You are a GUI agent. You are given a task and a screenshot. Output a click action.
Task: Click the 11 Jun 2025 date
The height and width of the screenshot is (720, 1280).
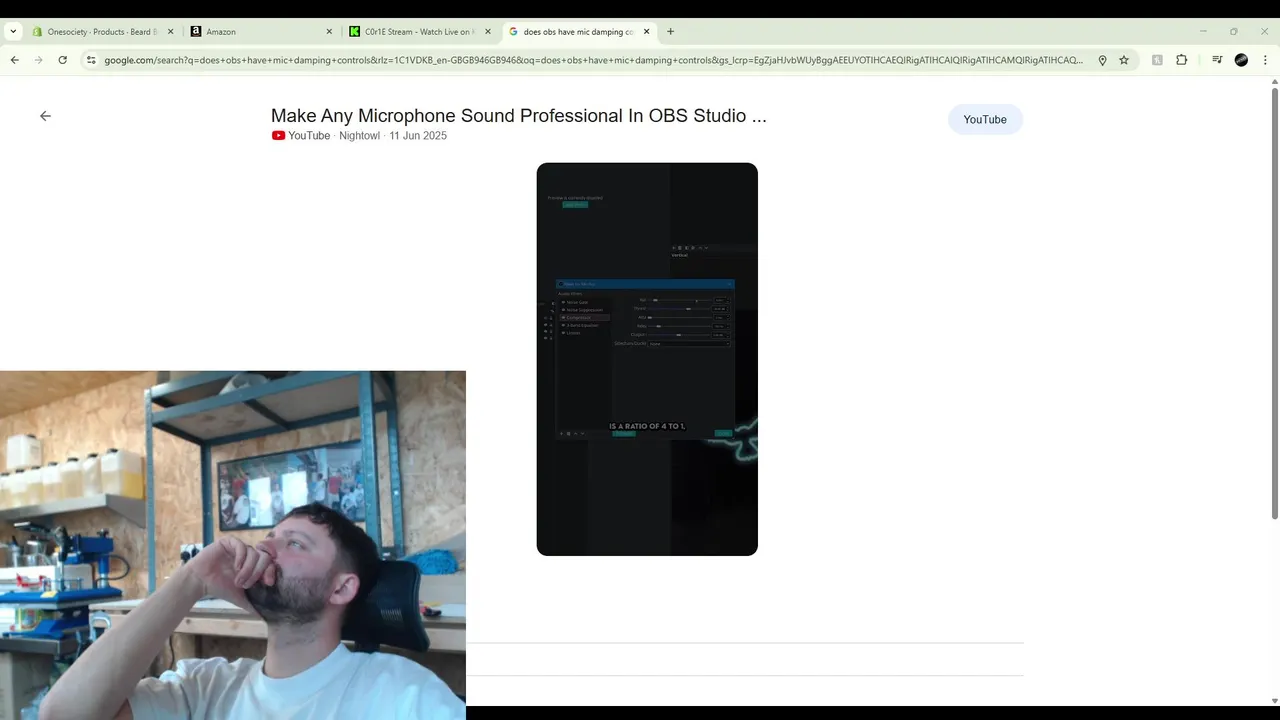(x=418, y=136)
